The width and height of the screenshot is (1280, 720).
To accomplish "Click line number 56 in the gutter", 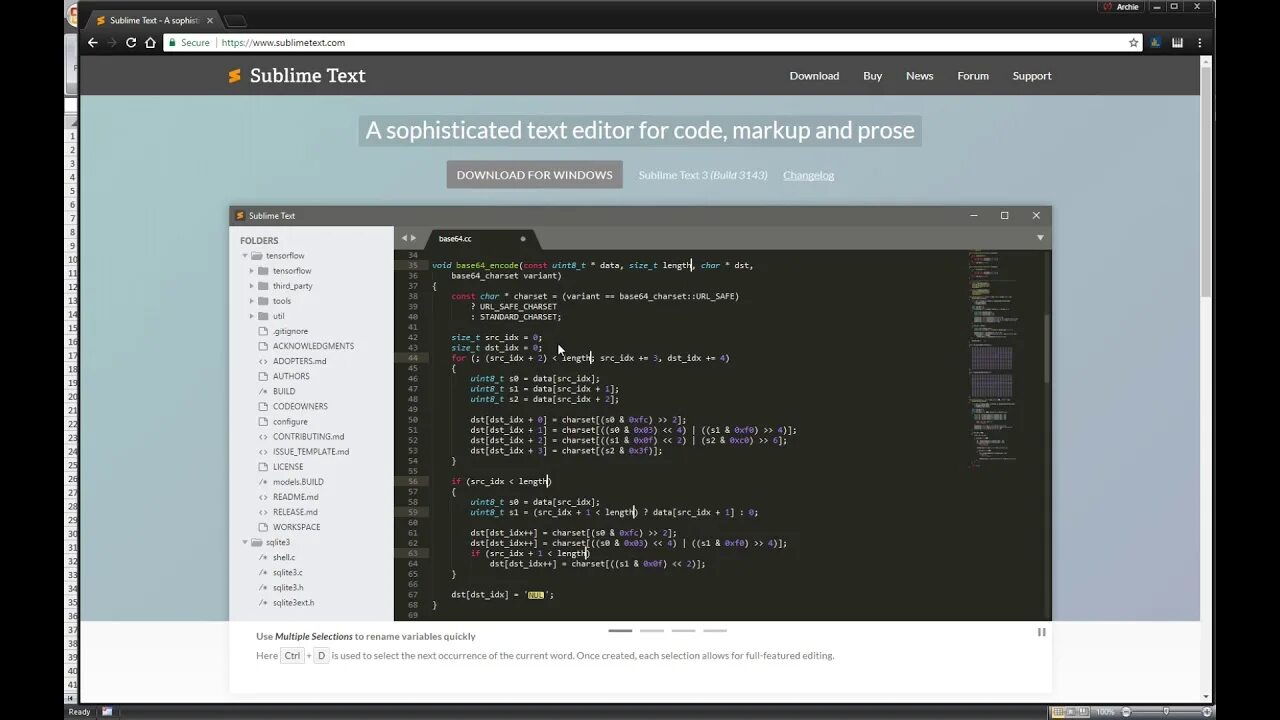I will pos(413,481).
